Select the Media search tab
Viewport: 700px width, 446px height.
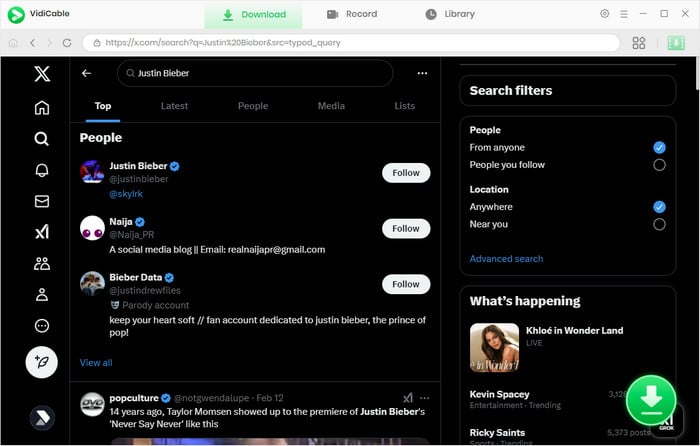[x=331, y=106]
